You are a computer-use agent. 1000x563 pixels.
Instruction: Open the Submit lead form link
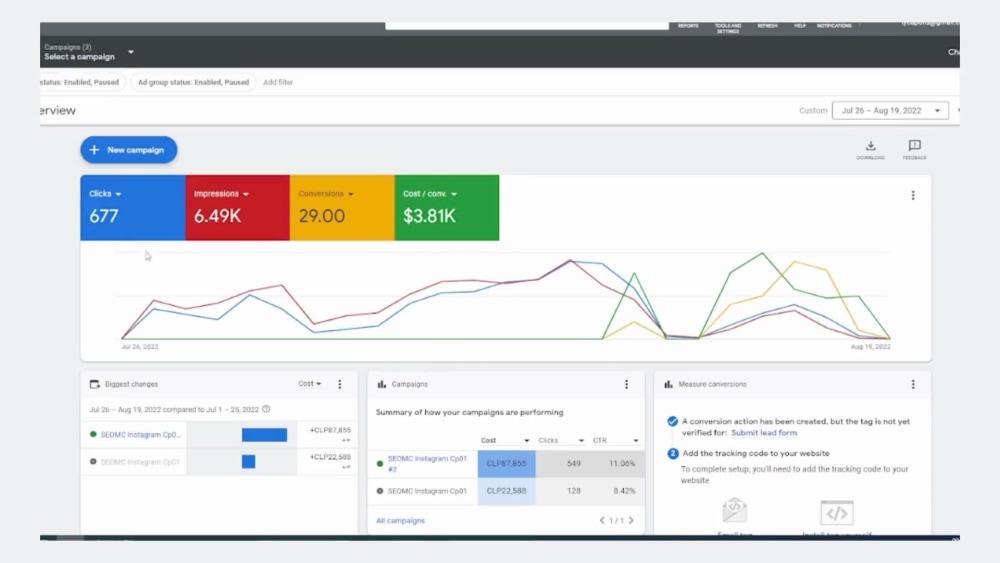tap(763, 433)
